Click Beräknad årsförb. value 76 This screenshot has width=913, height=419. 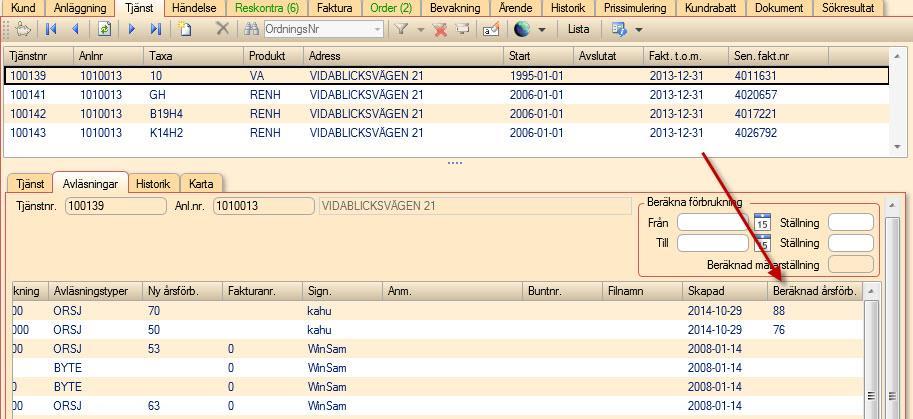pos(779,330)
